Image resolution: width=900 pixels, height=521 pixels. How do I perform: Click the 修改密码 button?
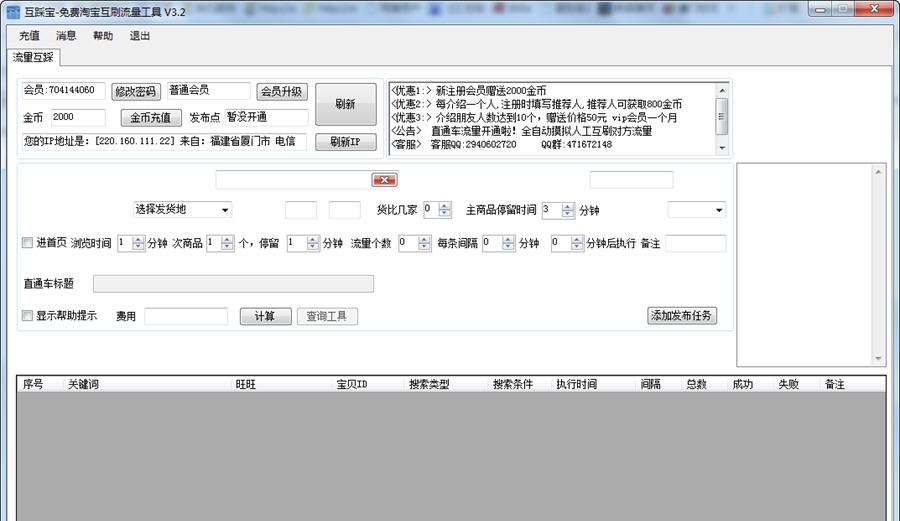coord(136,91)
